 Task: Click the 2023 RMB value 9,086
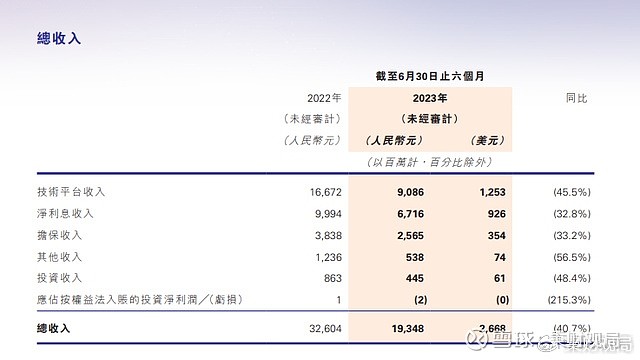click(x=411, y=192)
